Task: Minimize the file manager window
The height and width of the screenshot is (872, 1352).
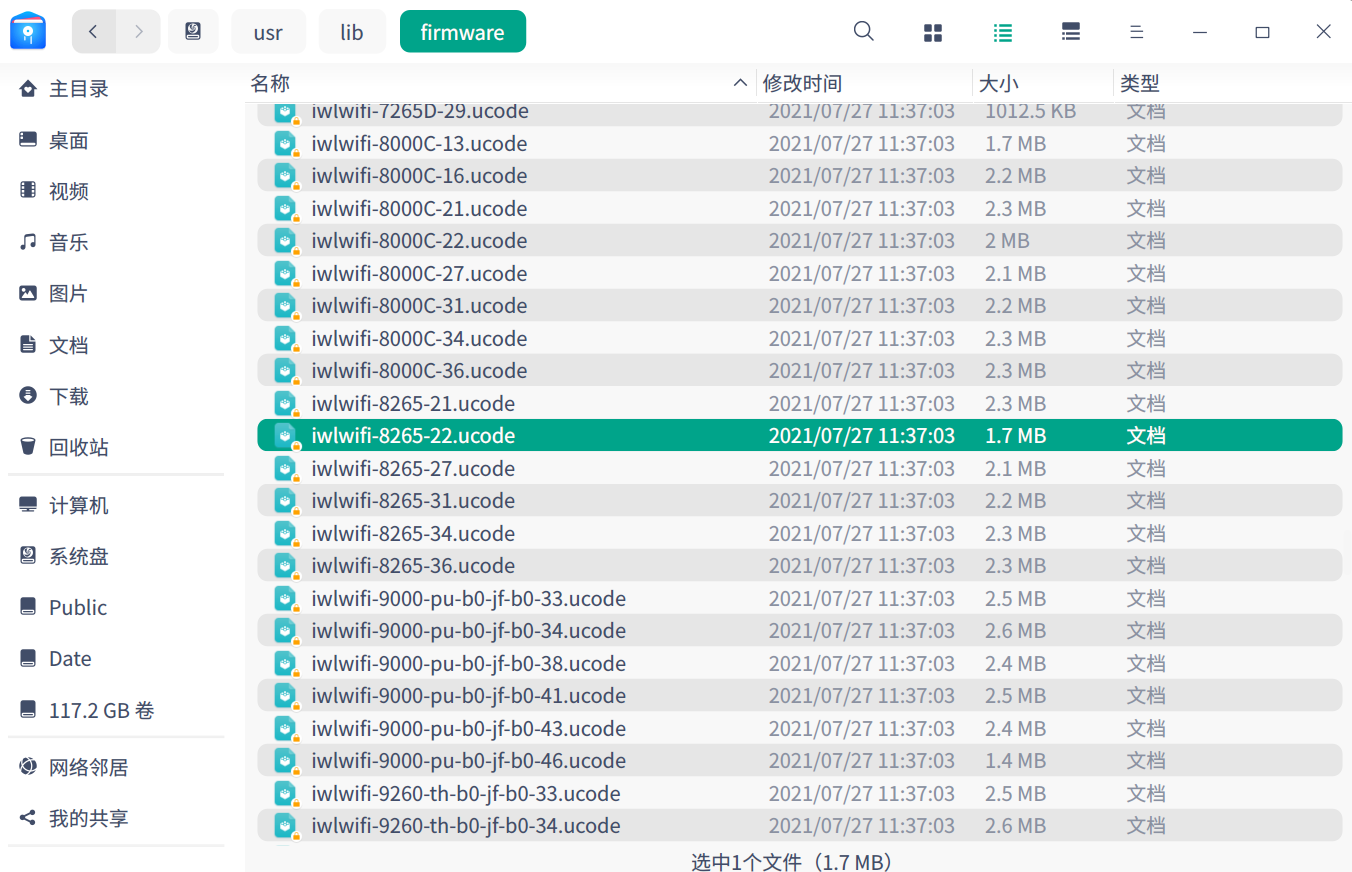Action: click(x=1200, y=32)
